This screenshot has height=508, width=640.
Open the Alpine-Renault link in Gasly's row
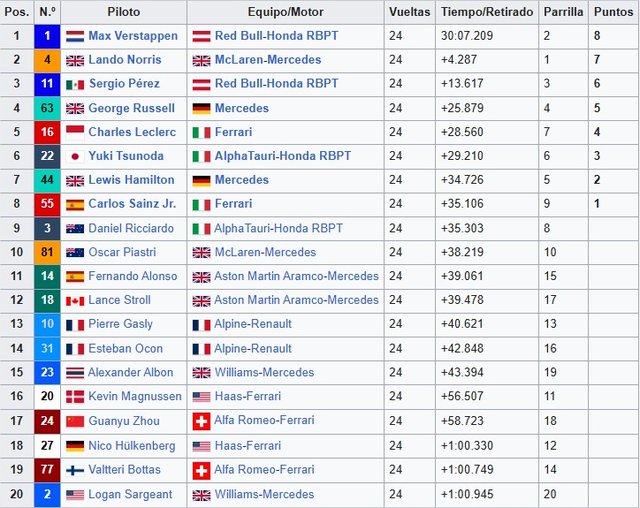click(253, 324)
